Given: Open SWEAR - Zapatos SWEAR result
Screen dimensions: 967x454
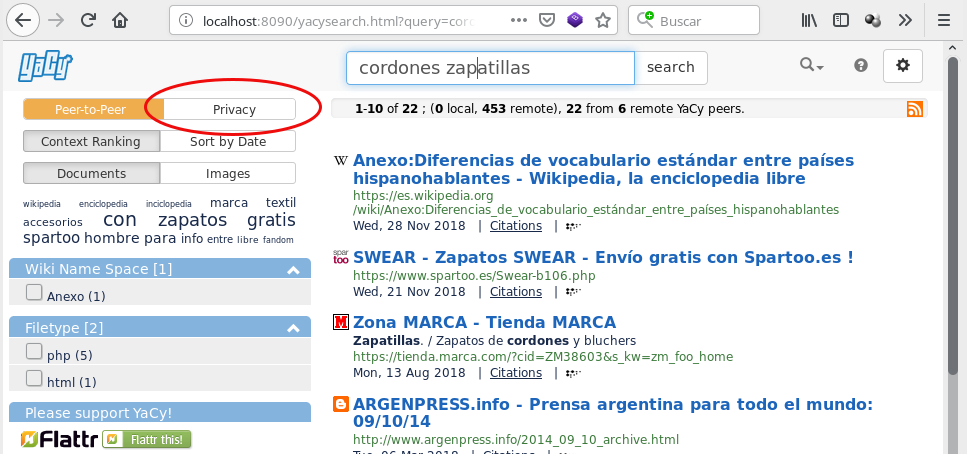Looking at the screenshot, I should (603, 257).
